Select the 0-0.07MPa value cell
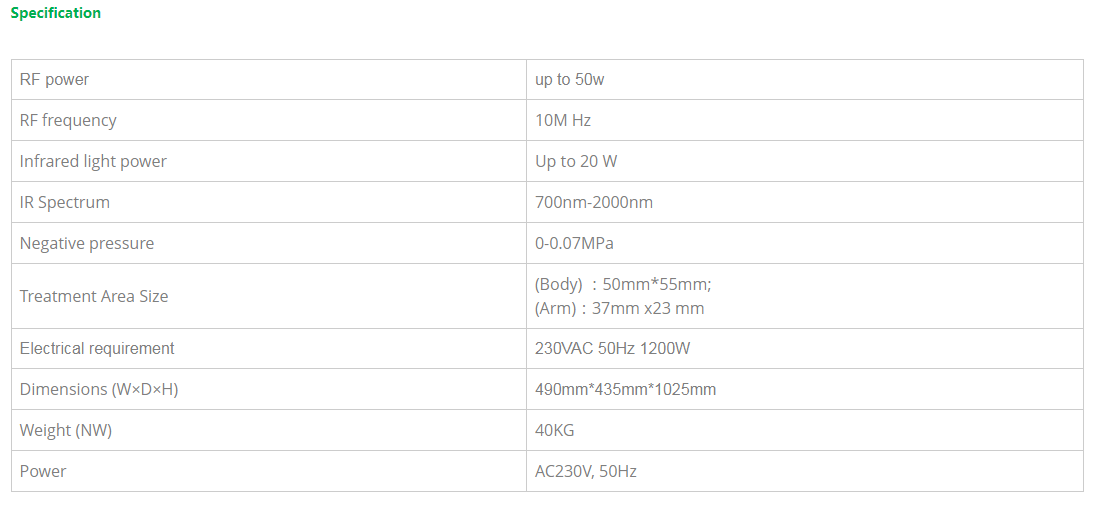Screen dimensions: 1102x511 point(582,244)
